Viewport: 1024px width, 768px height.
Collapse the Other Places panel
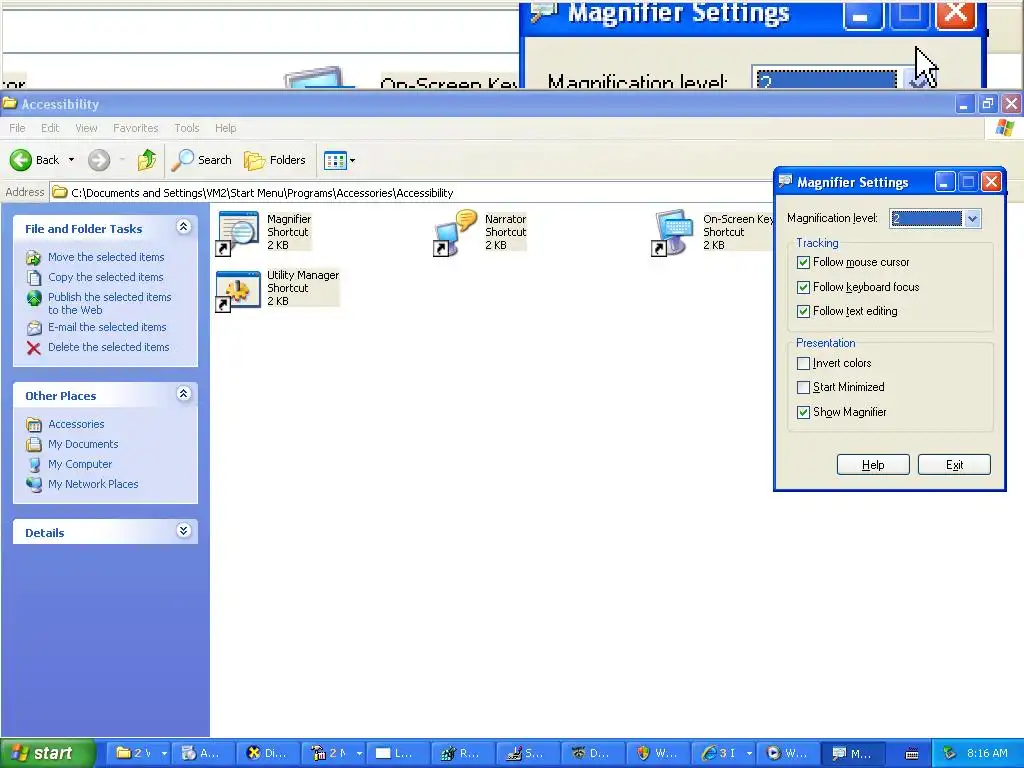click(184, 394)
